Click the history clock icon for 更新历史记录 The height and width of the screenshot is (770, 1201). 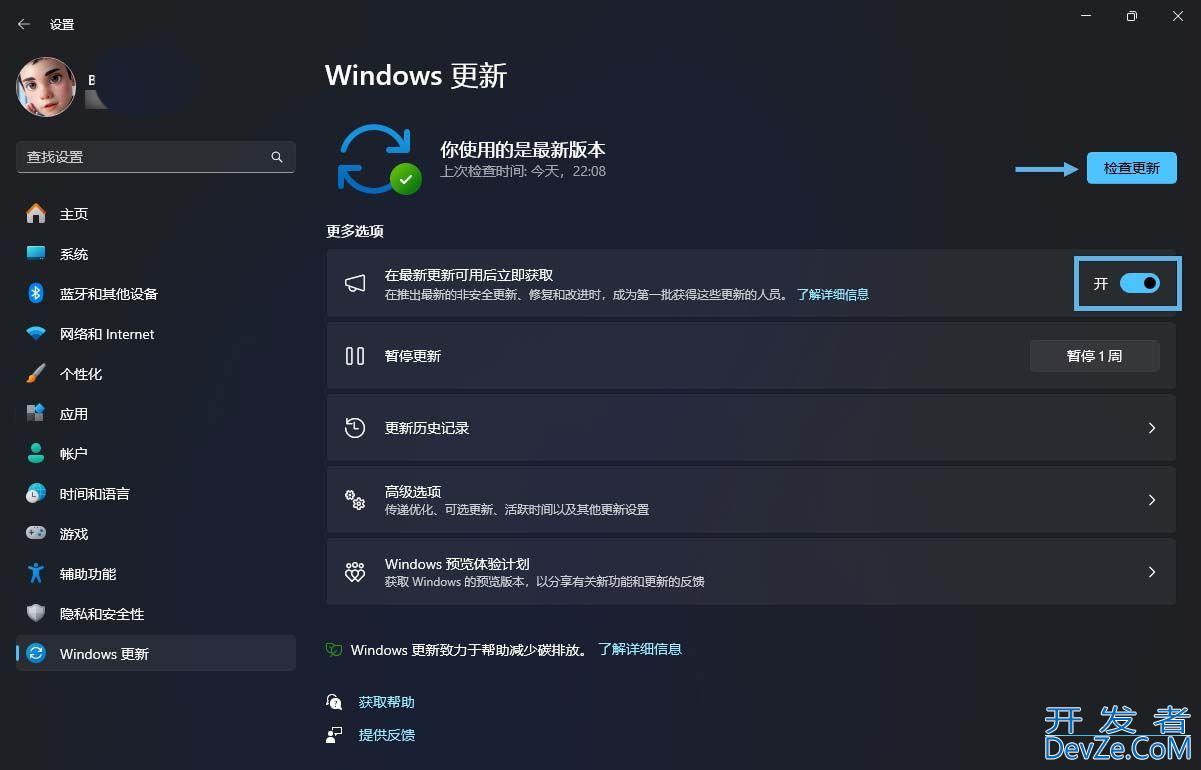coord(355,428)
